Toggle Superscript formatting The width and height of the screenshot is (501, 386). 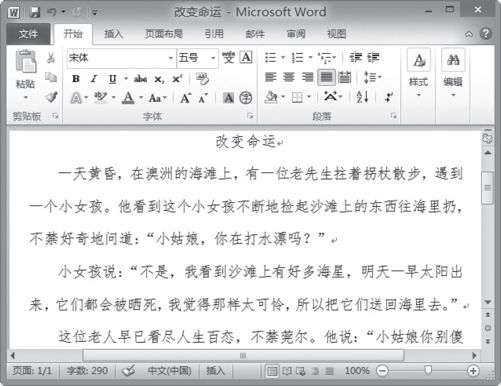[177, 79]
